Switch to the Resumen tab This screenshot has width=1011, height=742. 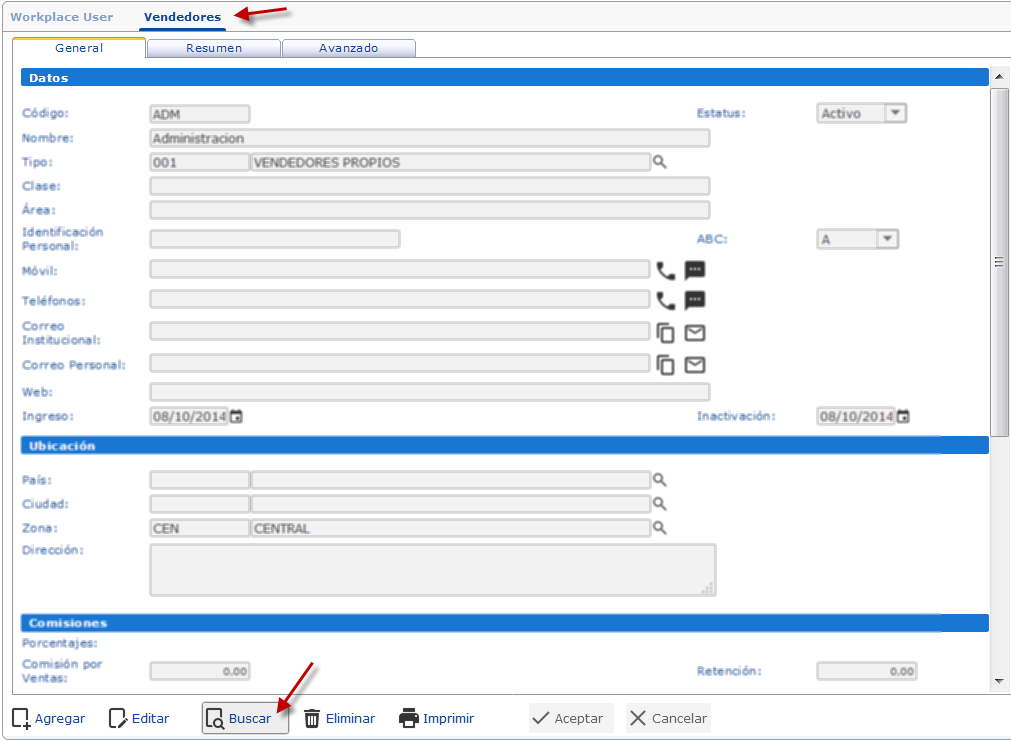click(214, 48)
